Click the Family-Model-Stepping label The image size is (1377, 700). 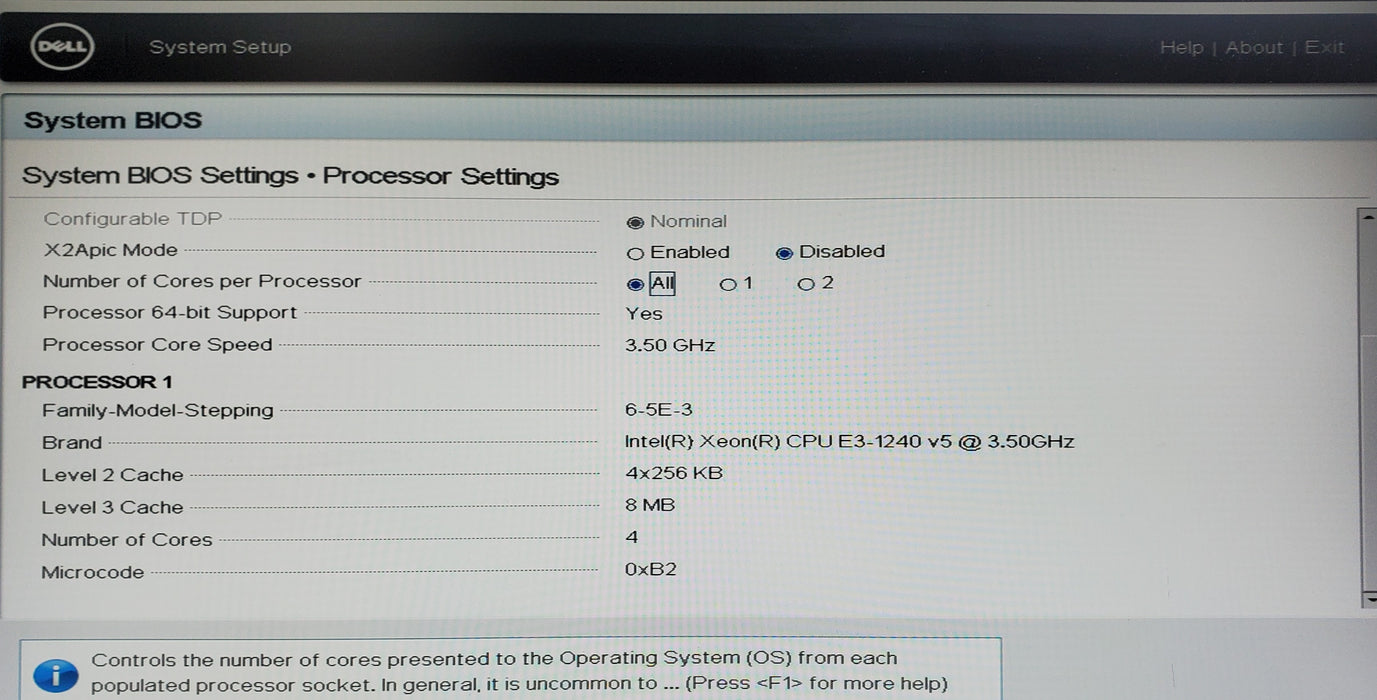coord(158,410)
